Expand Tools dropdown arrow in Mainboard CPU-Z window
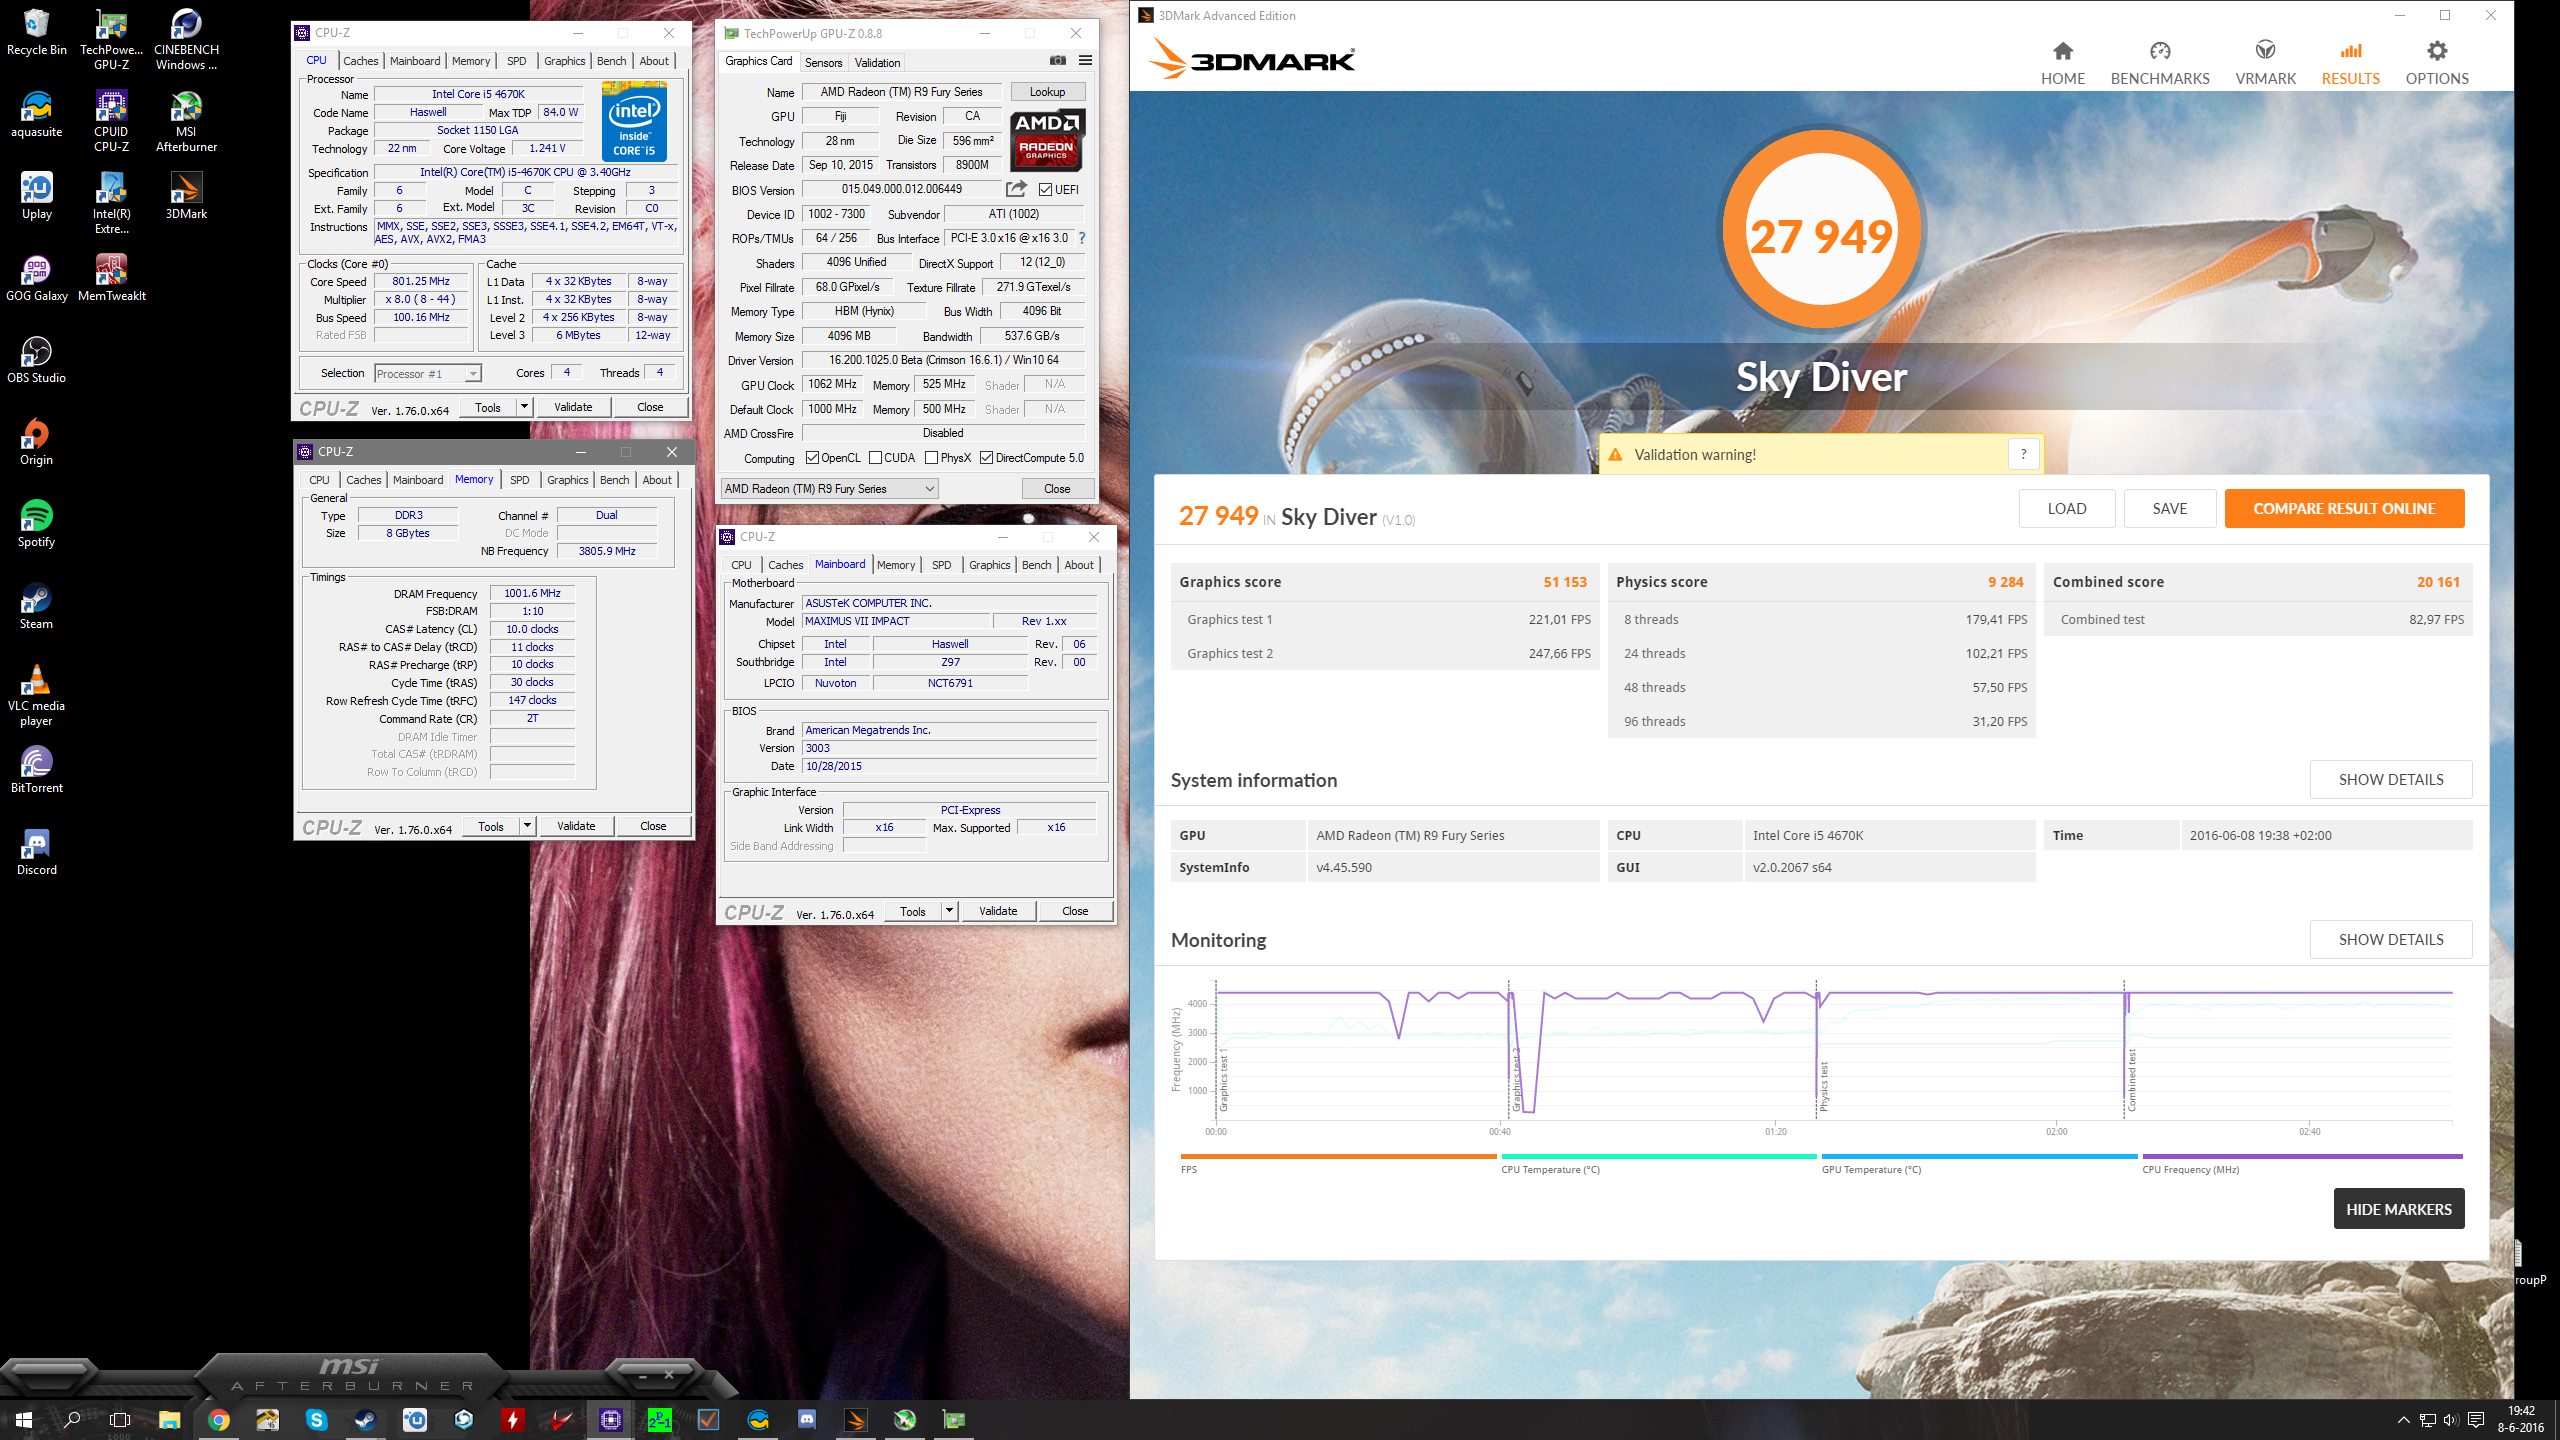2560x1440 pixels. point(948,911)
